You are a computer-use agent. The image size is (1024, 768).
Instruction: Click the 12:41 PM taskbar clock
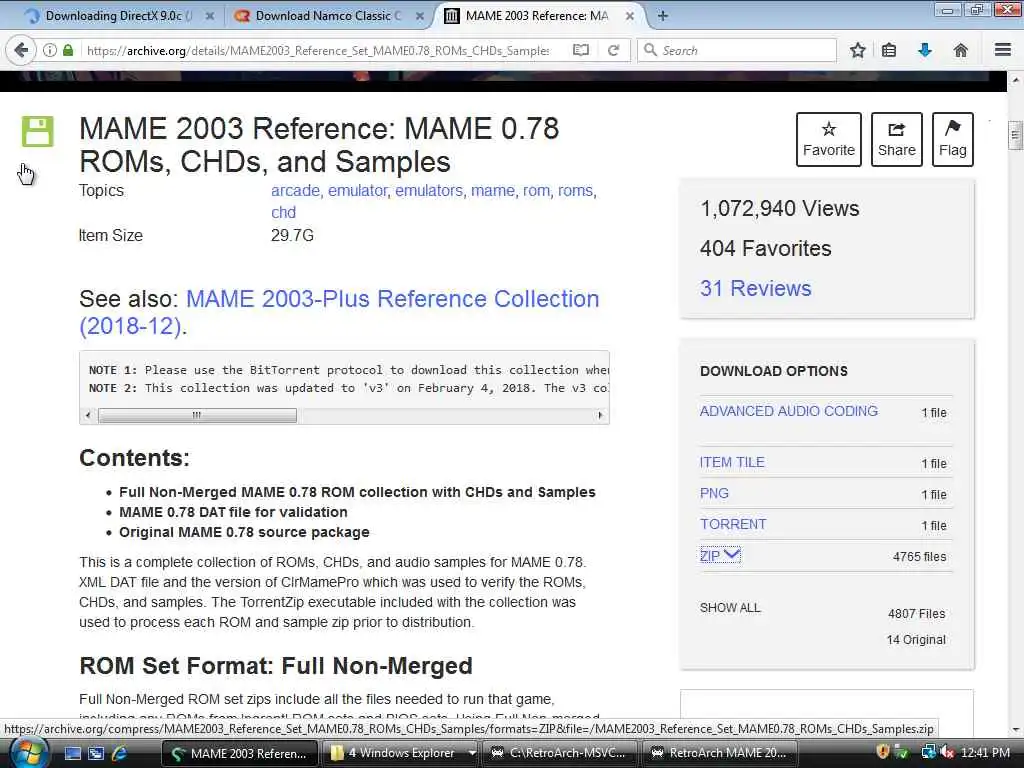[x=985, y=753]
